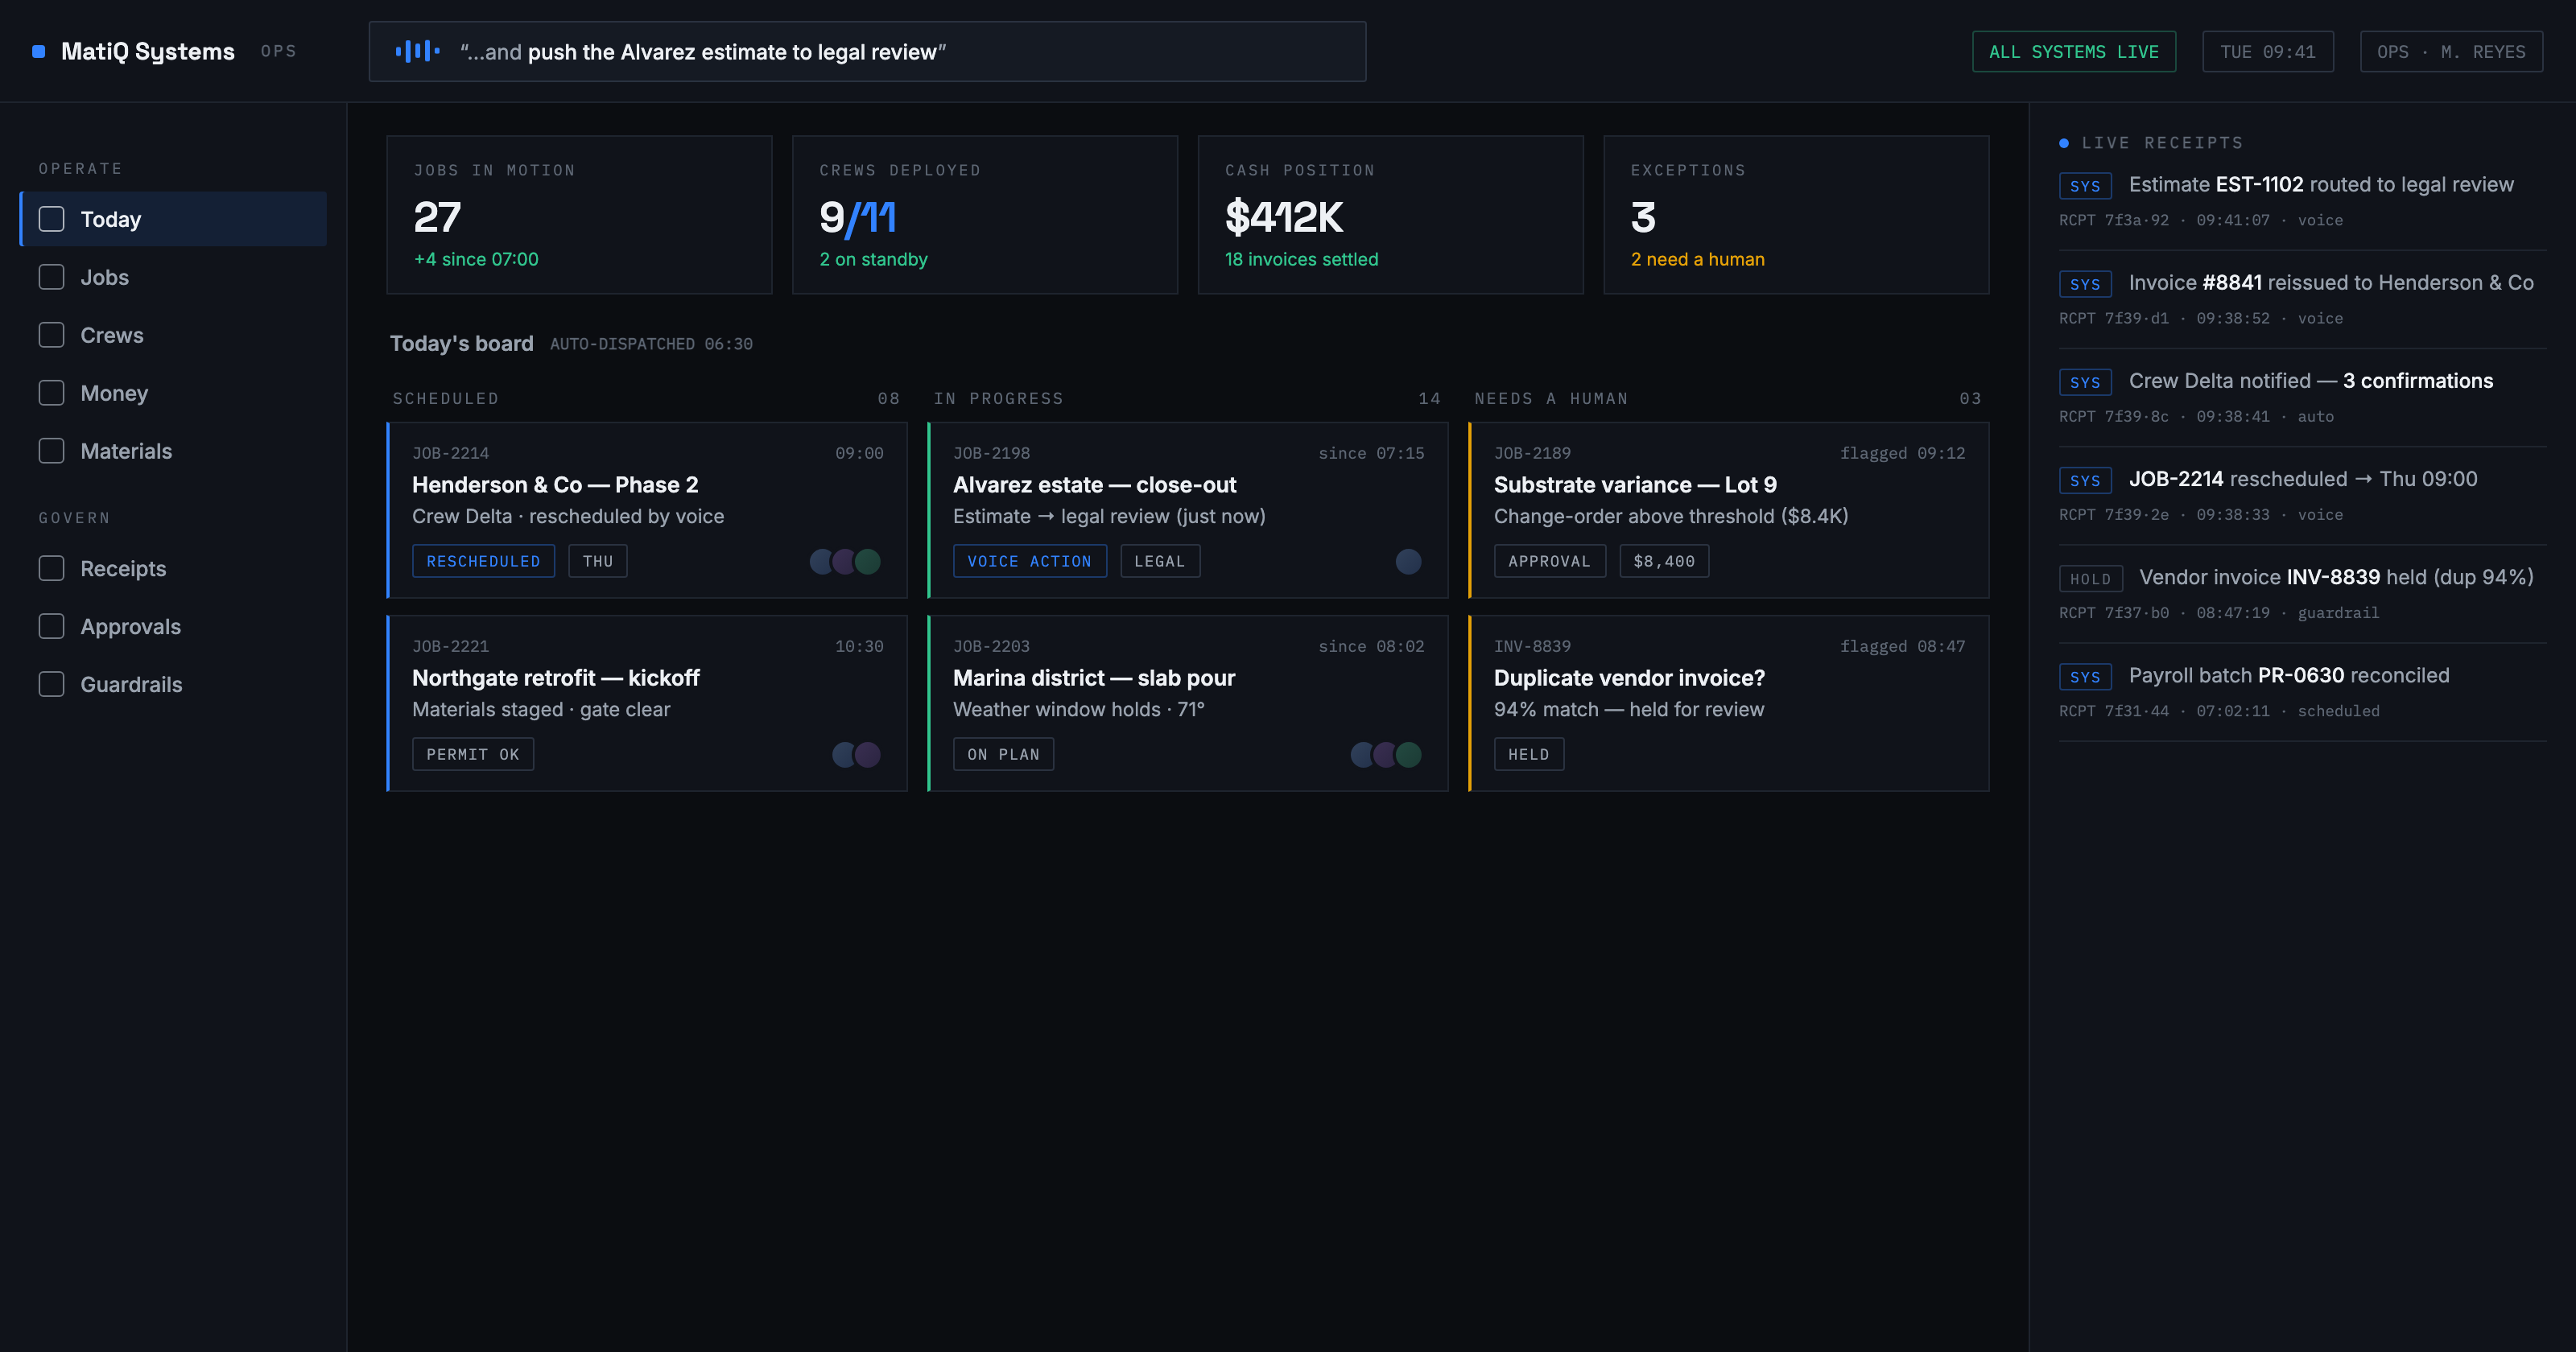Open Duplicate vendor invoice? card

point(1729,703)
